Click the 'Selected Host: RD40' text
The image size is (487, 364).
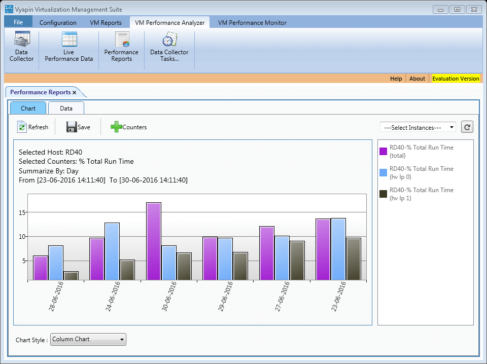50,152
